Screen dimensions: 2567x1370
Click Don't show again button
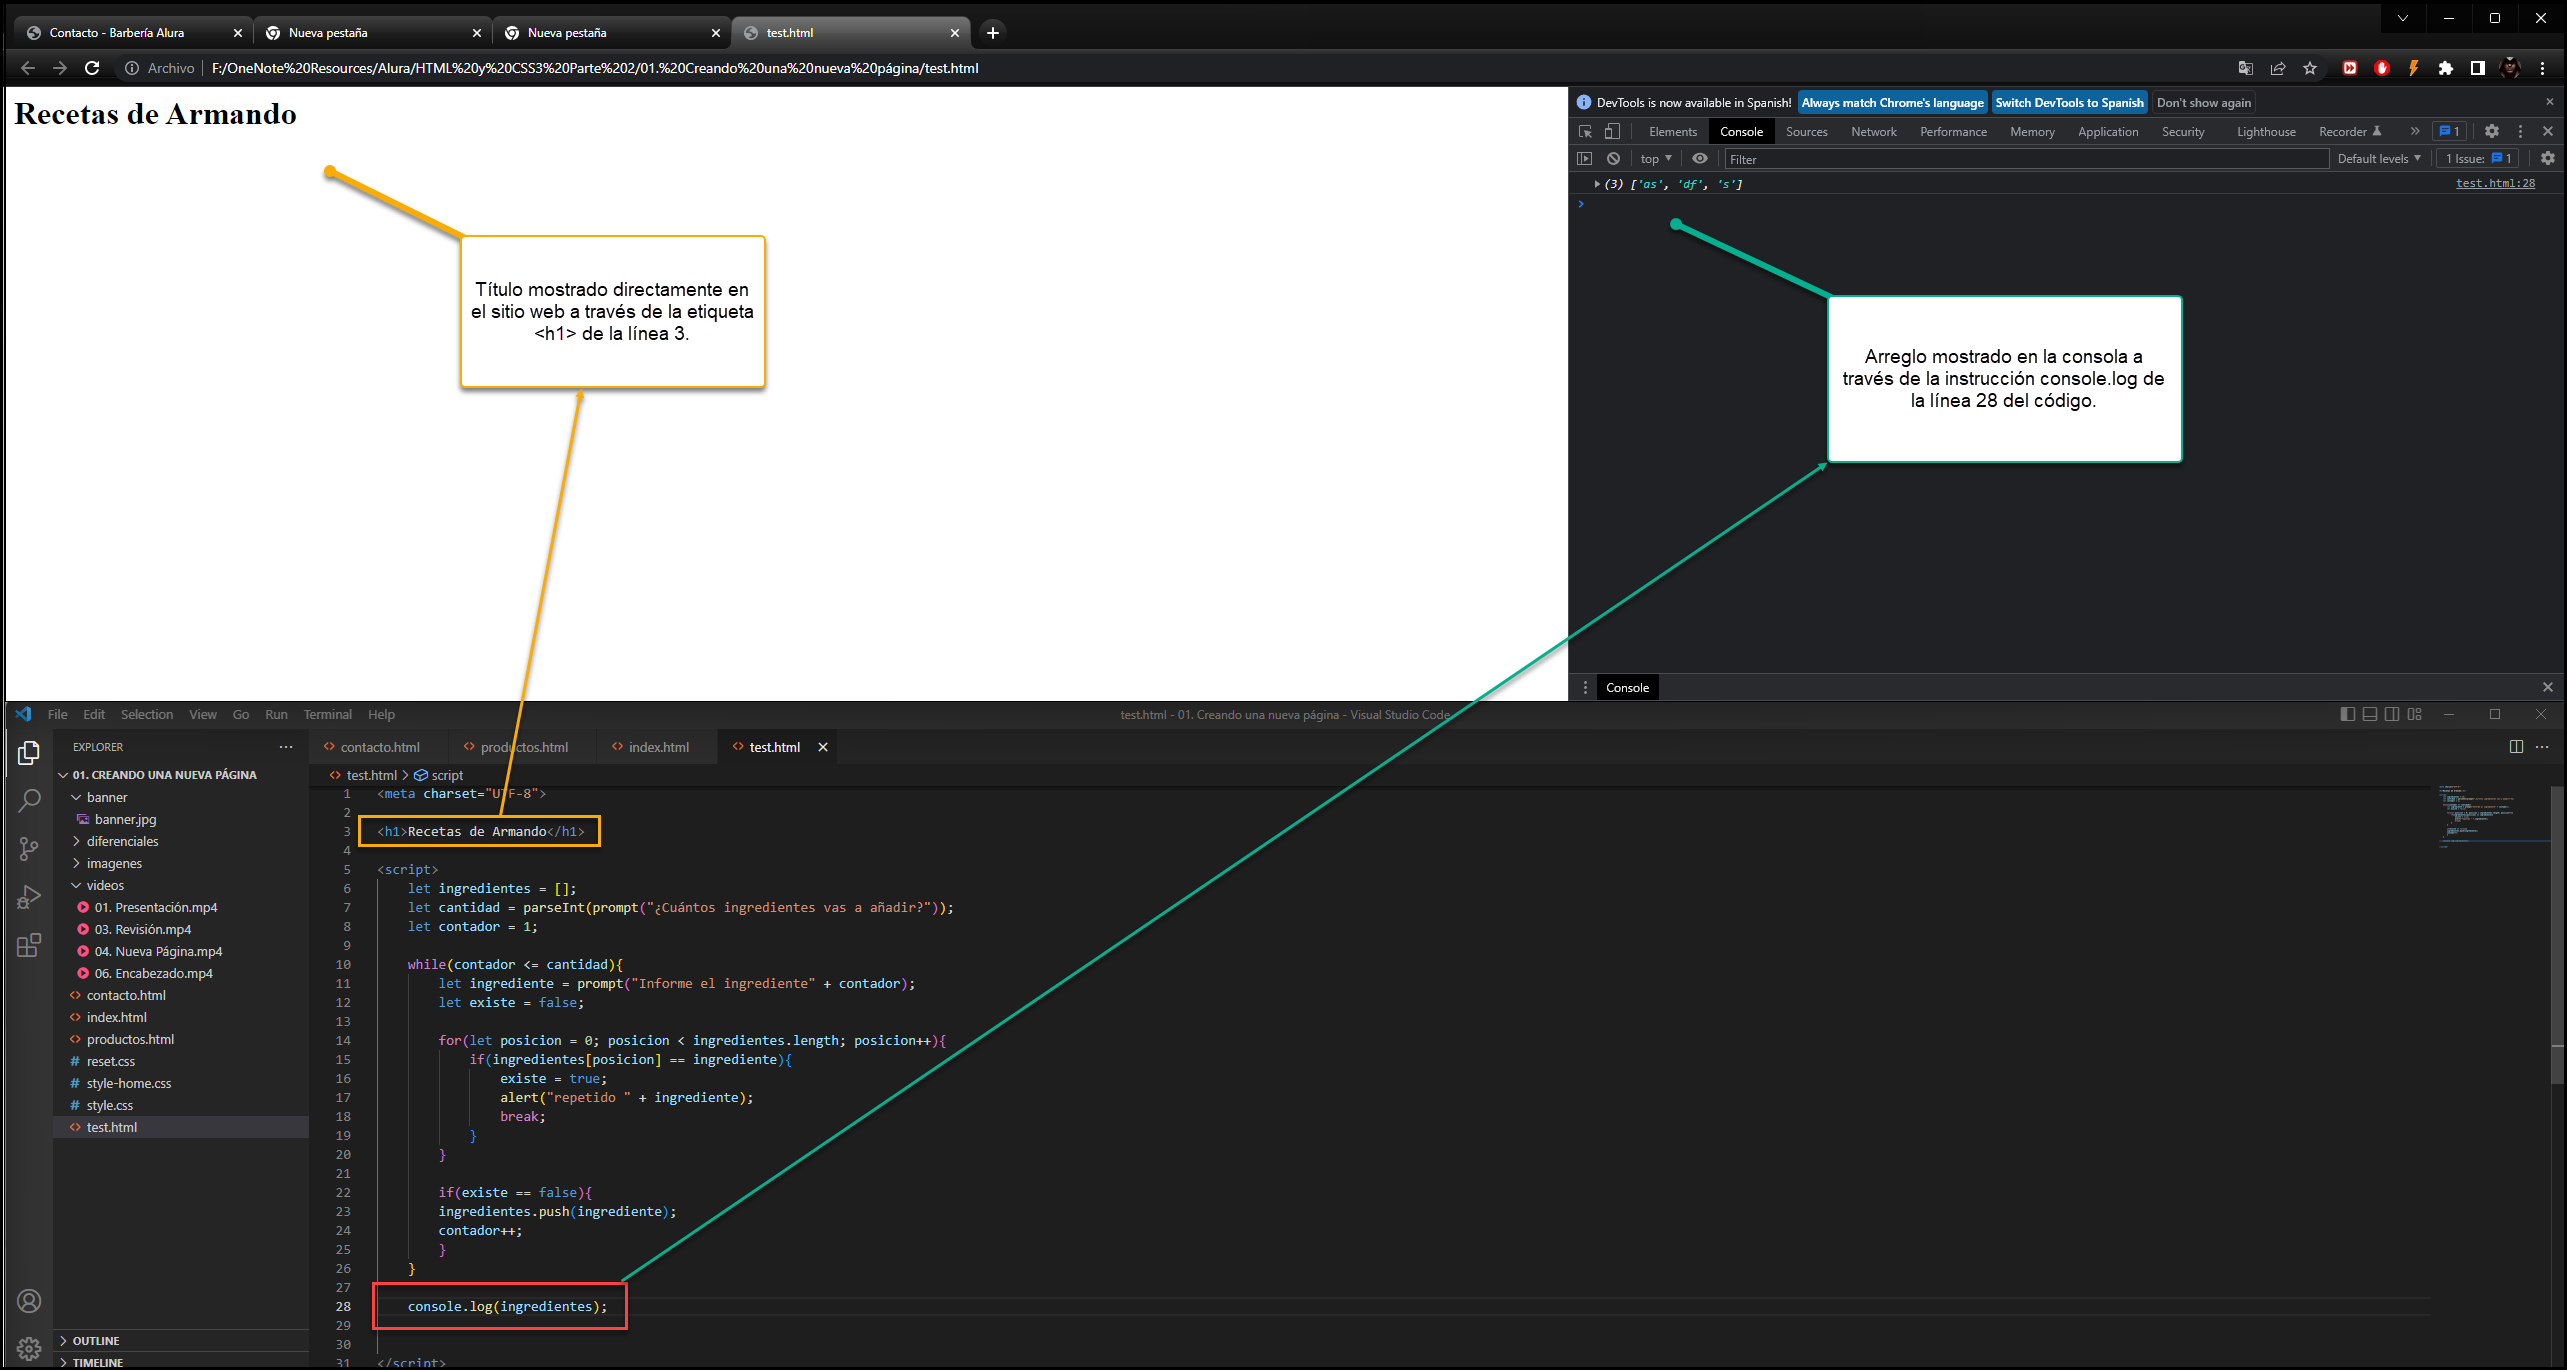tap(2203, 102)
